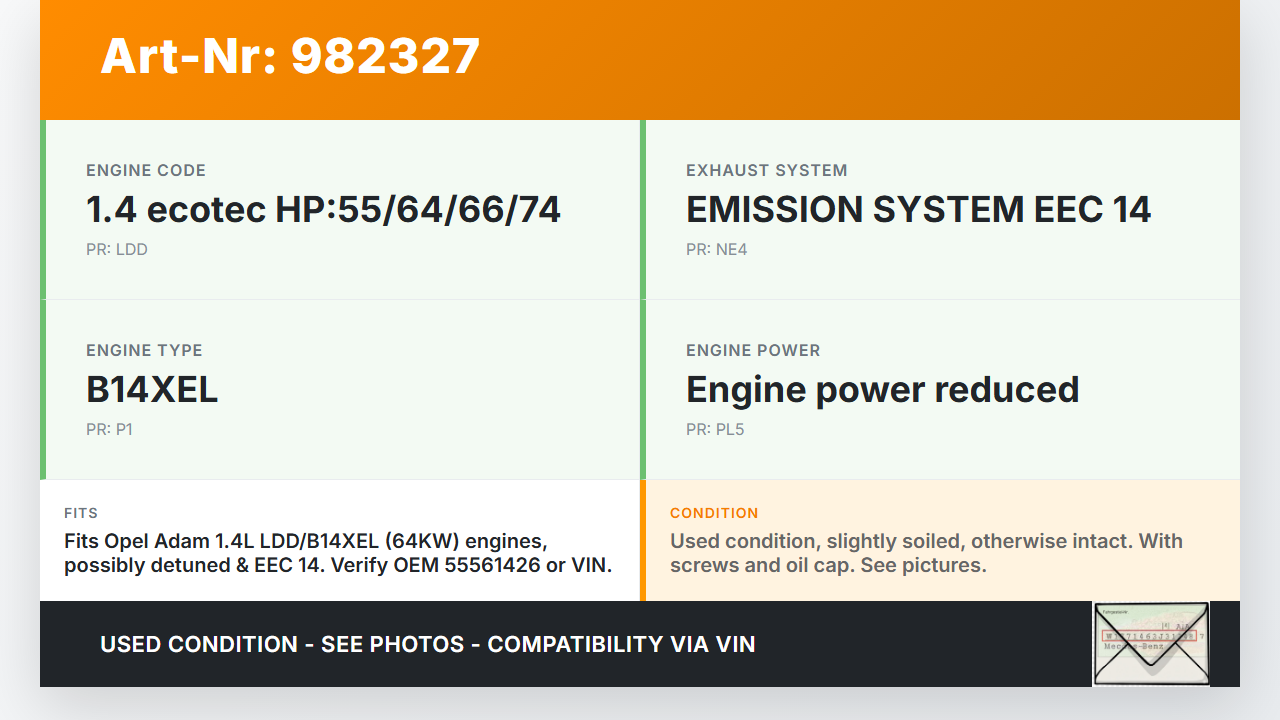The width and height of the screenshot is (1280, 720).
Task: Select the 1.4 ecotec HP:55/64/66/74 value
Action: (x=323, y=210)
